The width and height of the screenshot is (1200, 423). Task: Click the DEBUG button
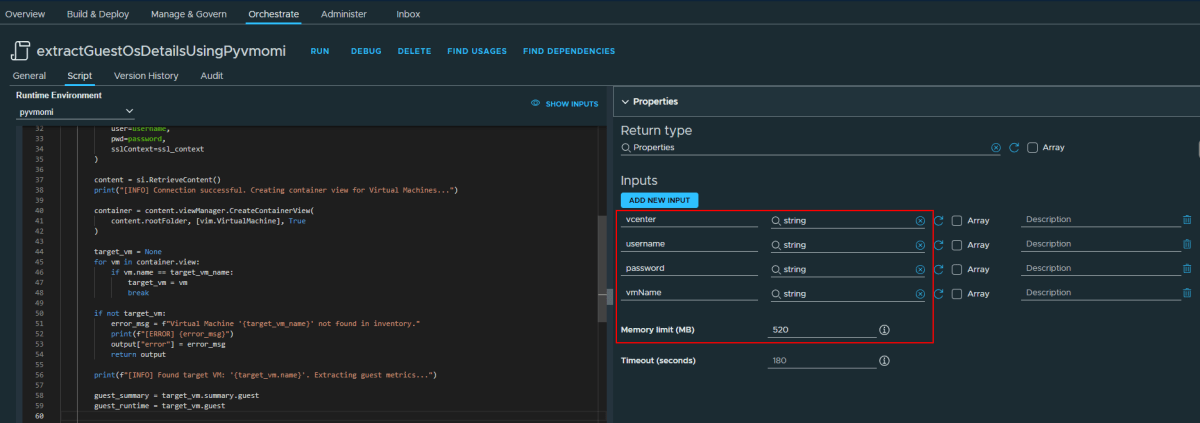366,51
